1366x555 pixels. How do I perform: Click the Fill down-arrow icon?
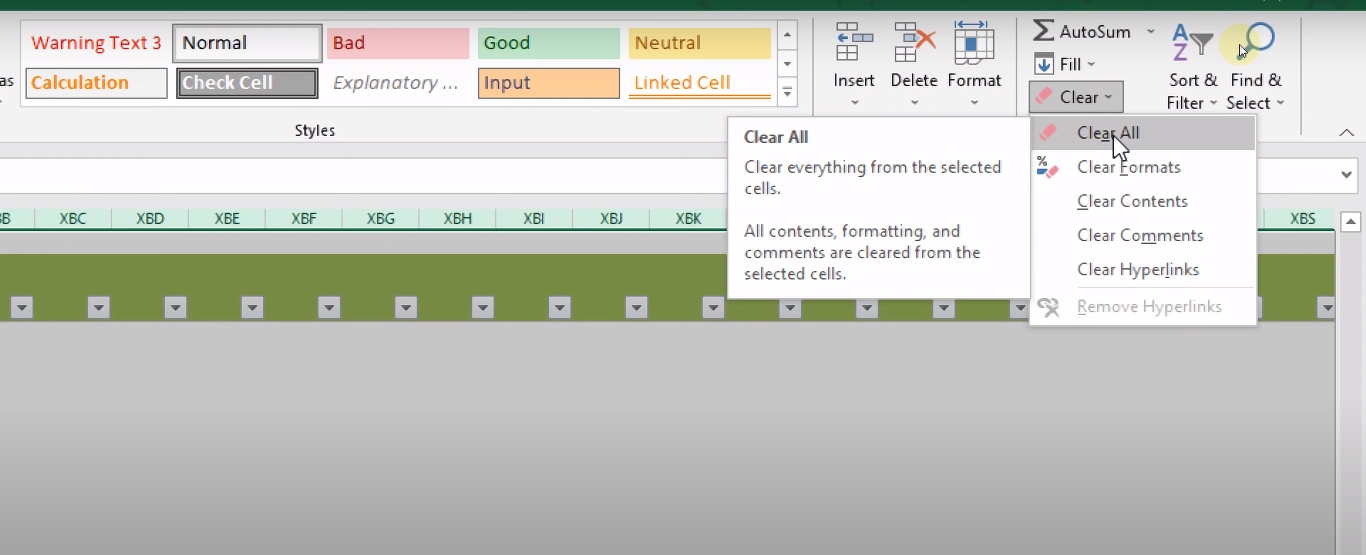pyautogui.click(x=1044, y=64)
